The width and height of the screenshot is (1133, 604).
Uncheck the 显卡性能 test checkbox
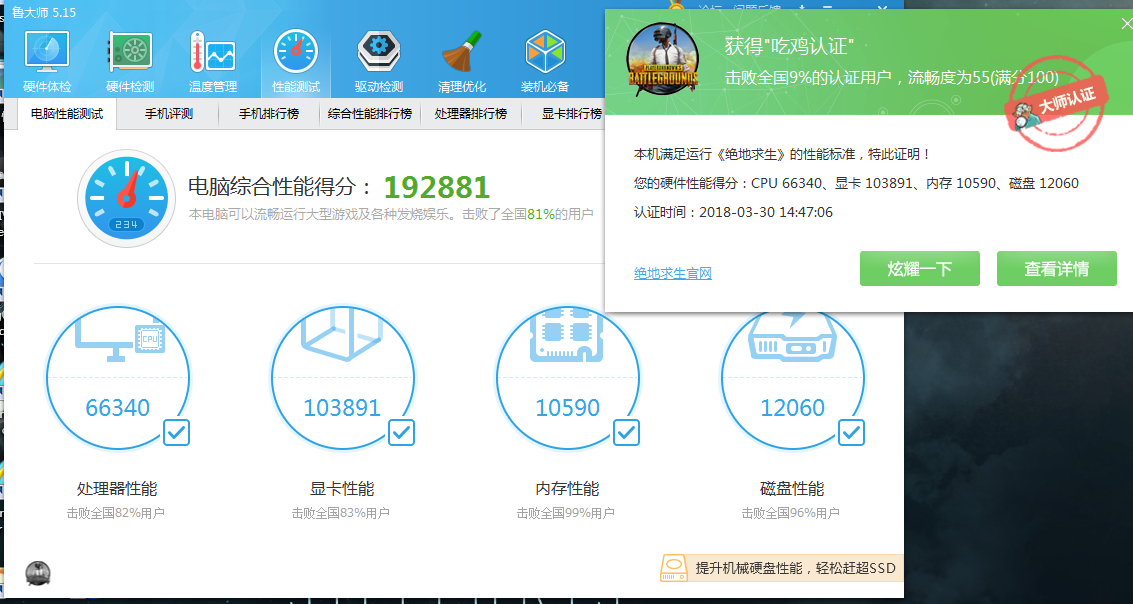click(x=402, y=432)
